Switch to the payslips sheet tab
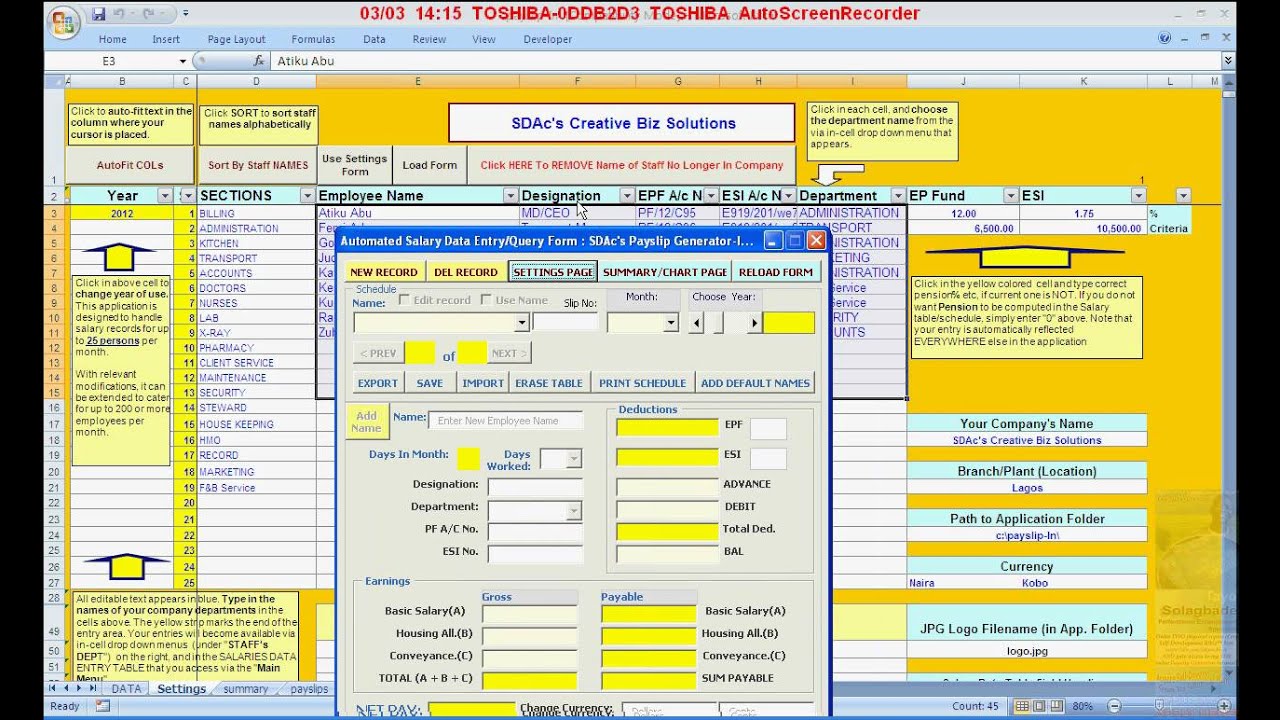This screenshot has height=720, width=1280. [309, 689]
